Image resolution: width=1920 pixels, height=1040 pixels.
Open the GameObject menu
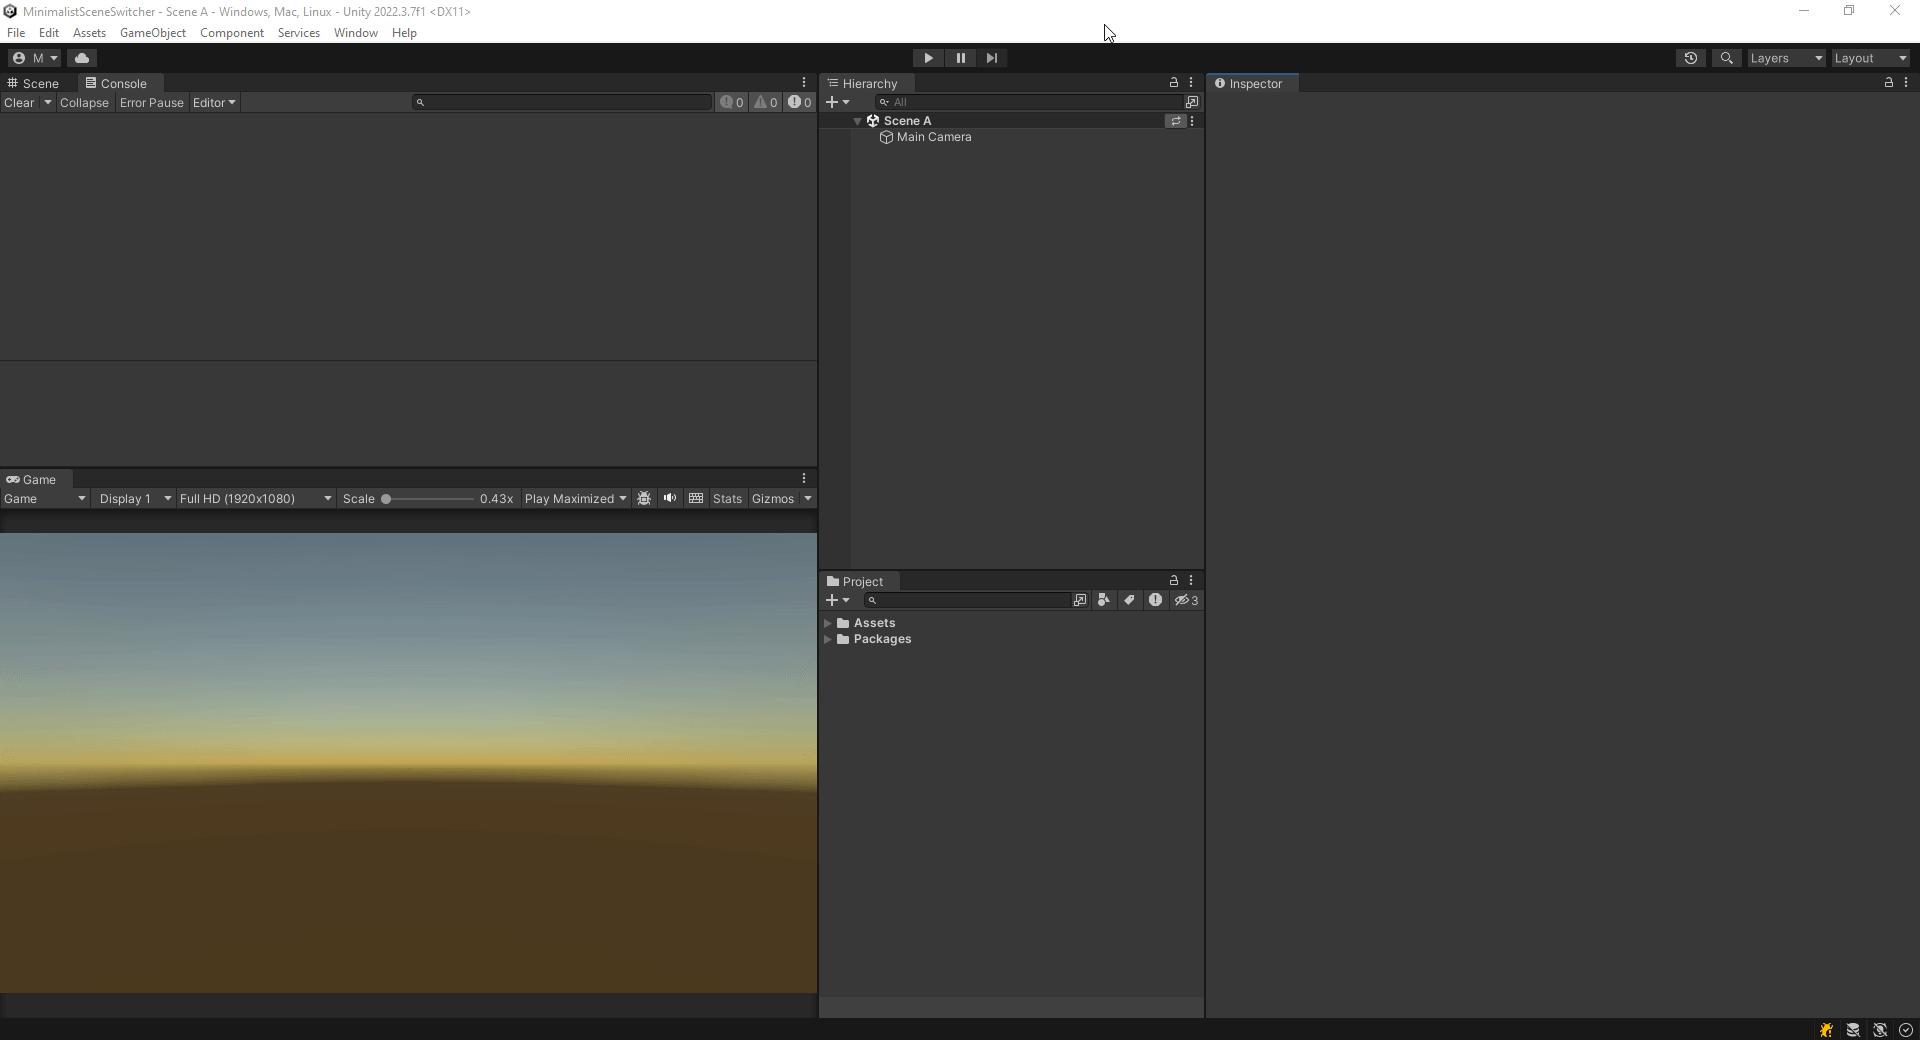tap(152, 33)
